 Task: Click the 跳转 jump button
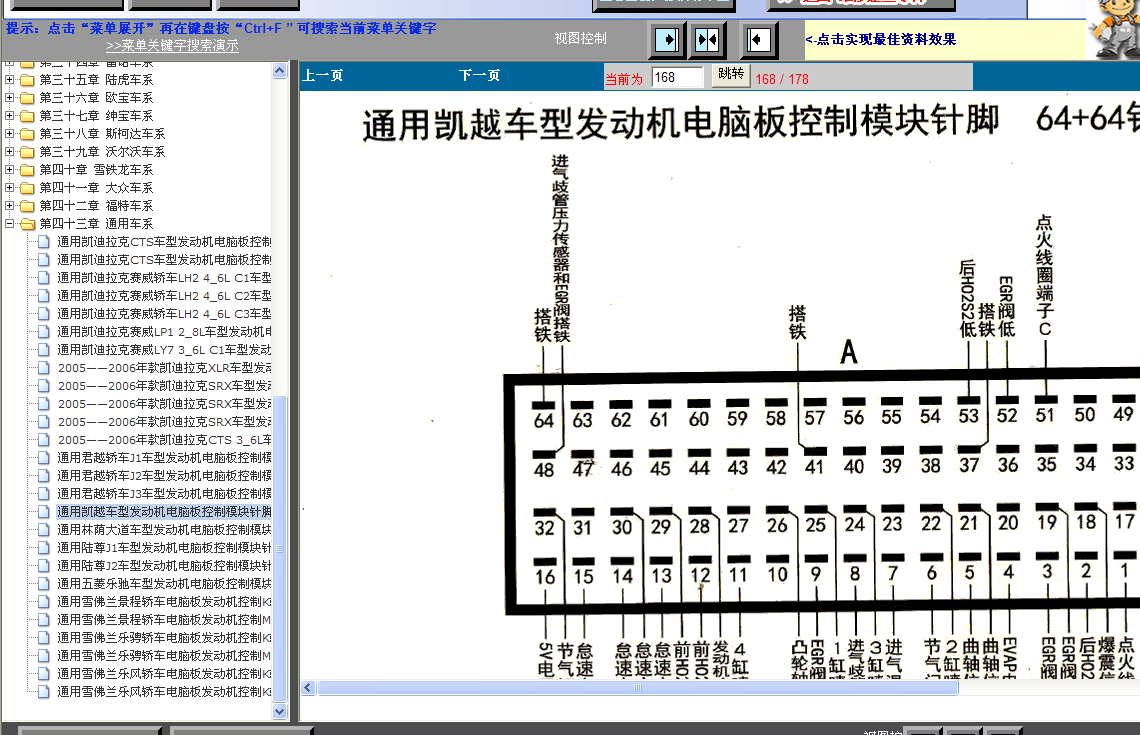(731, 74)
